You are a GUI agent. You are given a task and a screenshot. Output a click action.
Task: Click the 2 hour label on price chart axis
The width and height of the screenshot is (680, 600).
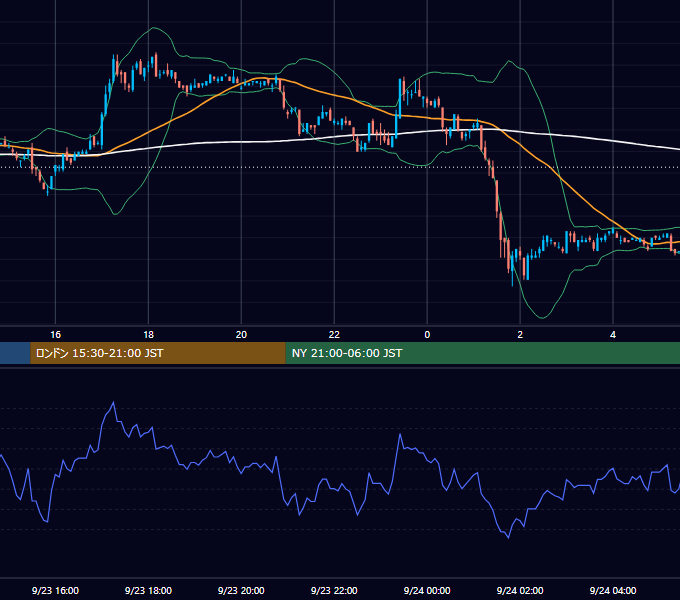520,335
